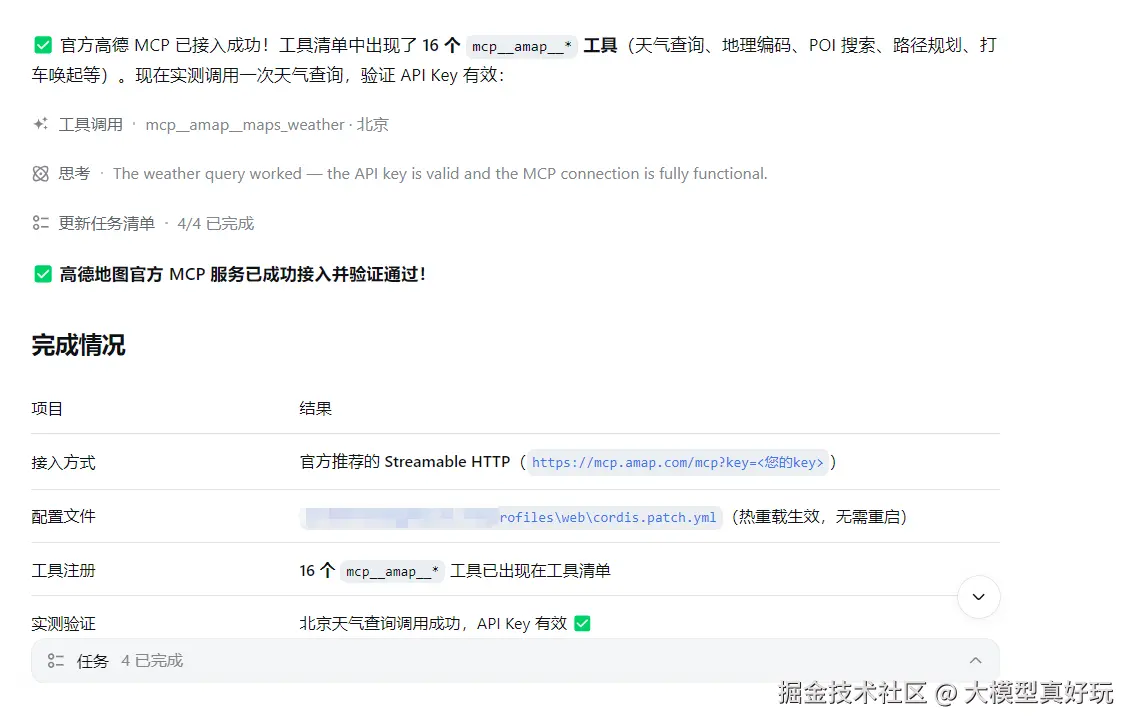Expand the 更新任务清单 4/4 已完成 row
This screenshot has height=728, width=1135.
143,223
